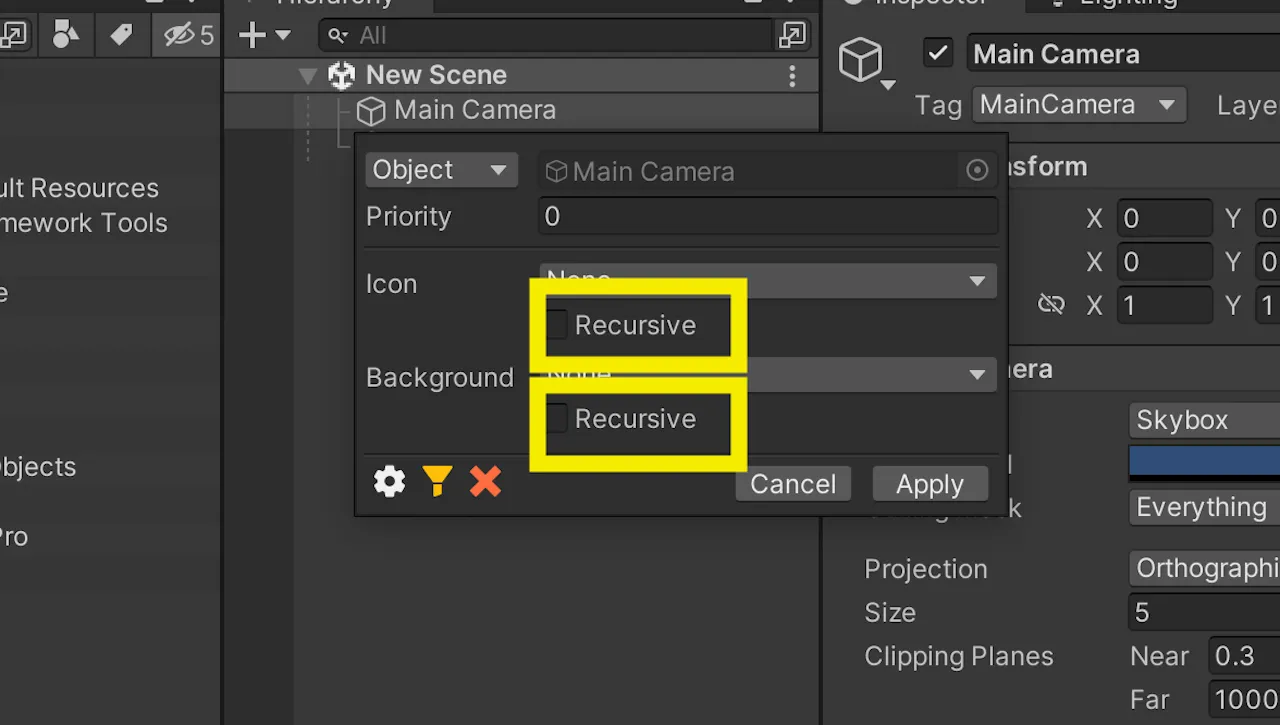Click the hidden objects eye icon showing 5

(x=189, y=36)
